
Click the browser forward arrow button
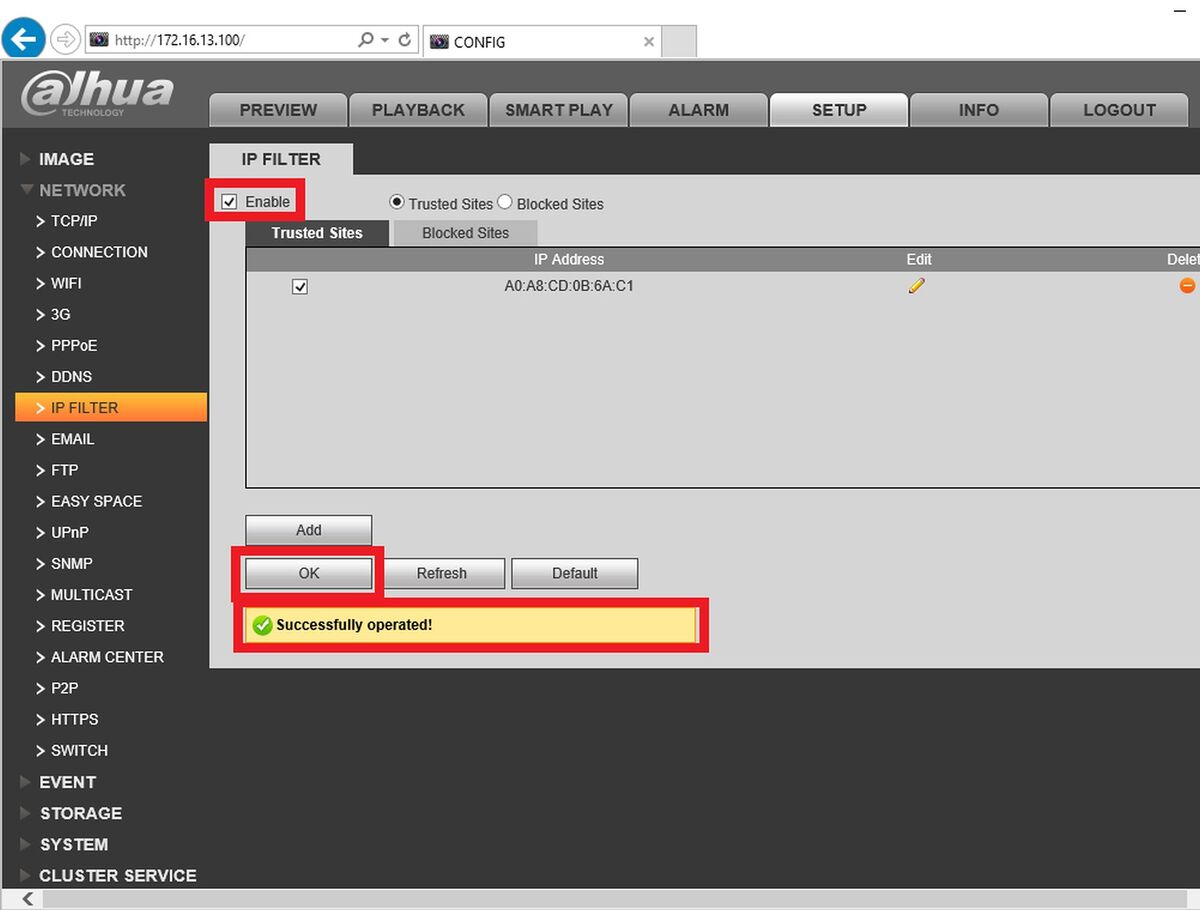coord(64,40)
